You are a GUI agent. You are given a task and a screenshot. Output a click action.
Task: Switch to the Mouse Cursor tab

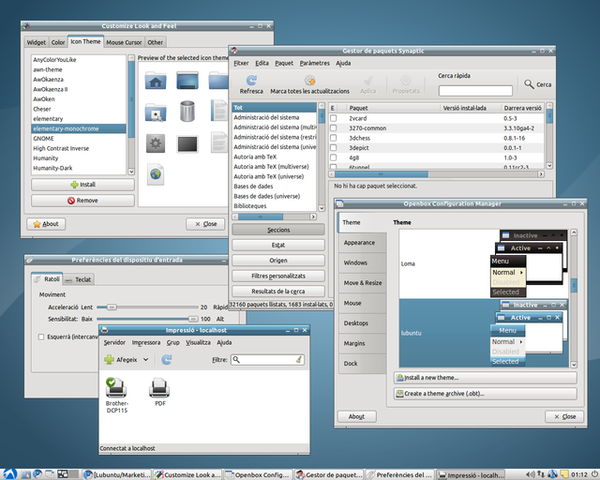[124, 43]
